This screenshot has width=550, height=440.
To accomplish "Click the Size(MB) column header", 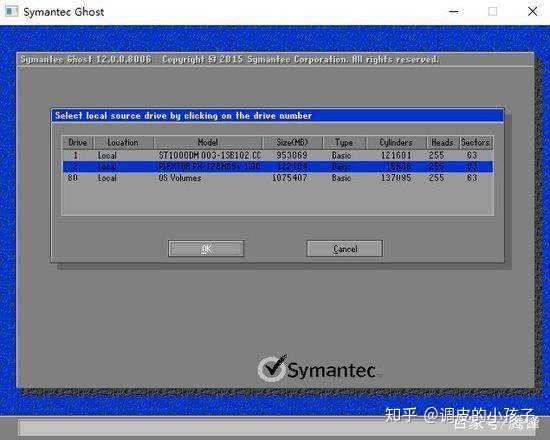I will pos(293,143).
